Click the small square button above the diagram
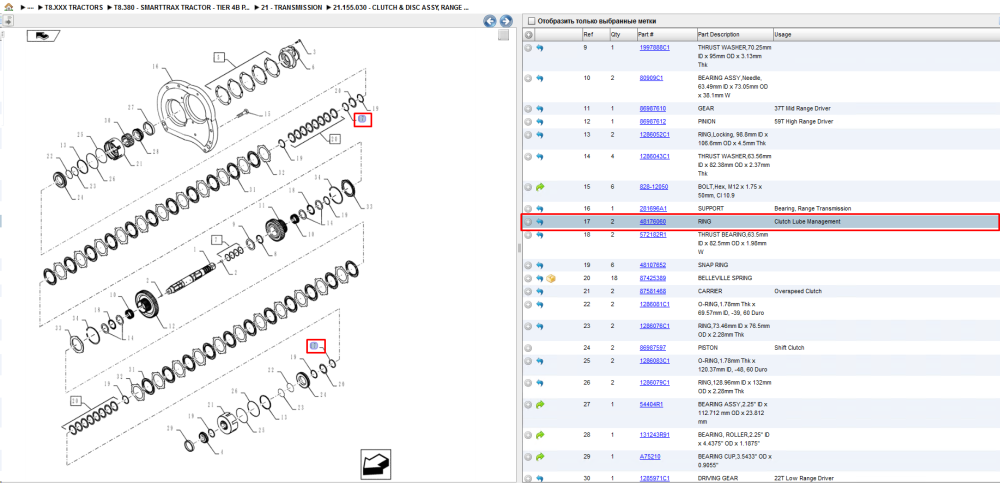The height and width of the screenshot is (483, 1000). pyautogui.click(x=503, y=35)
